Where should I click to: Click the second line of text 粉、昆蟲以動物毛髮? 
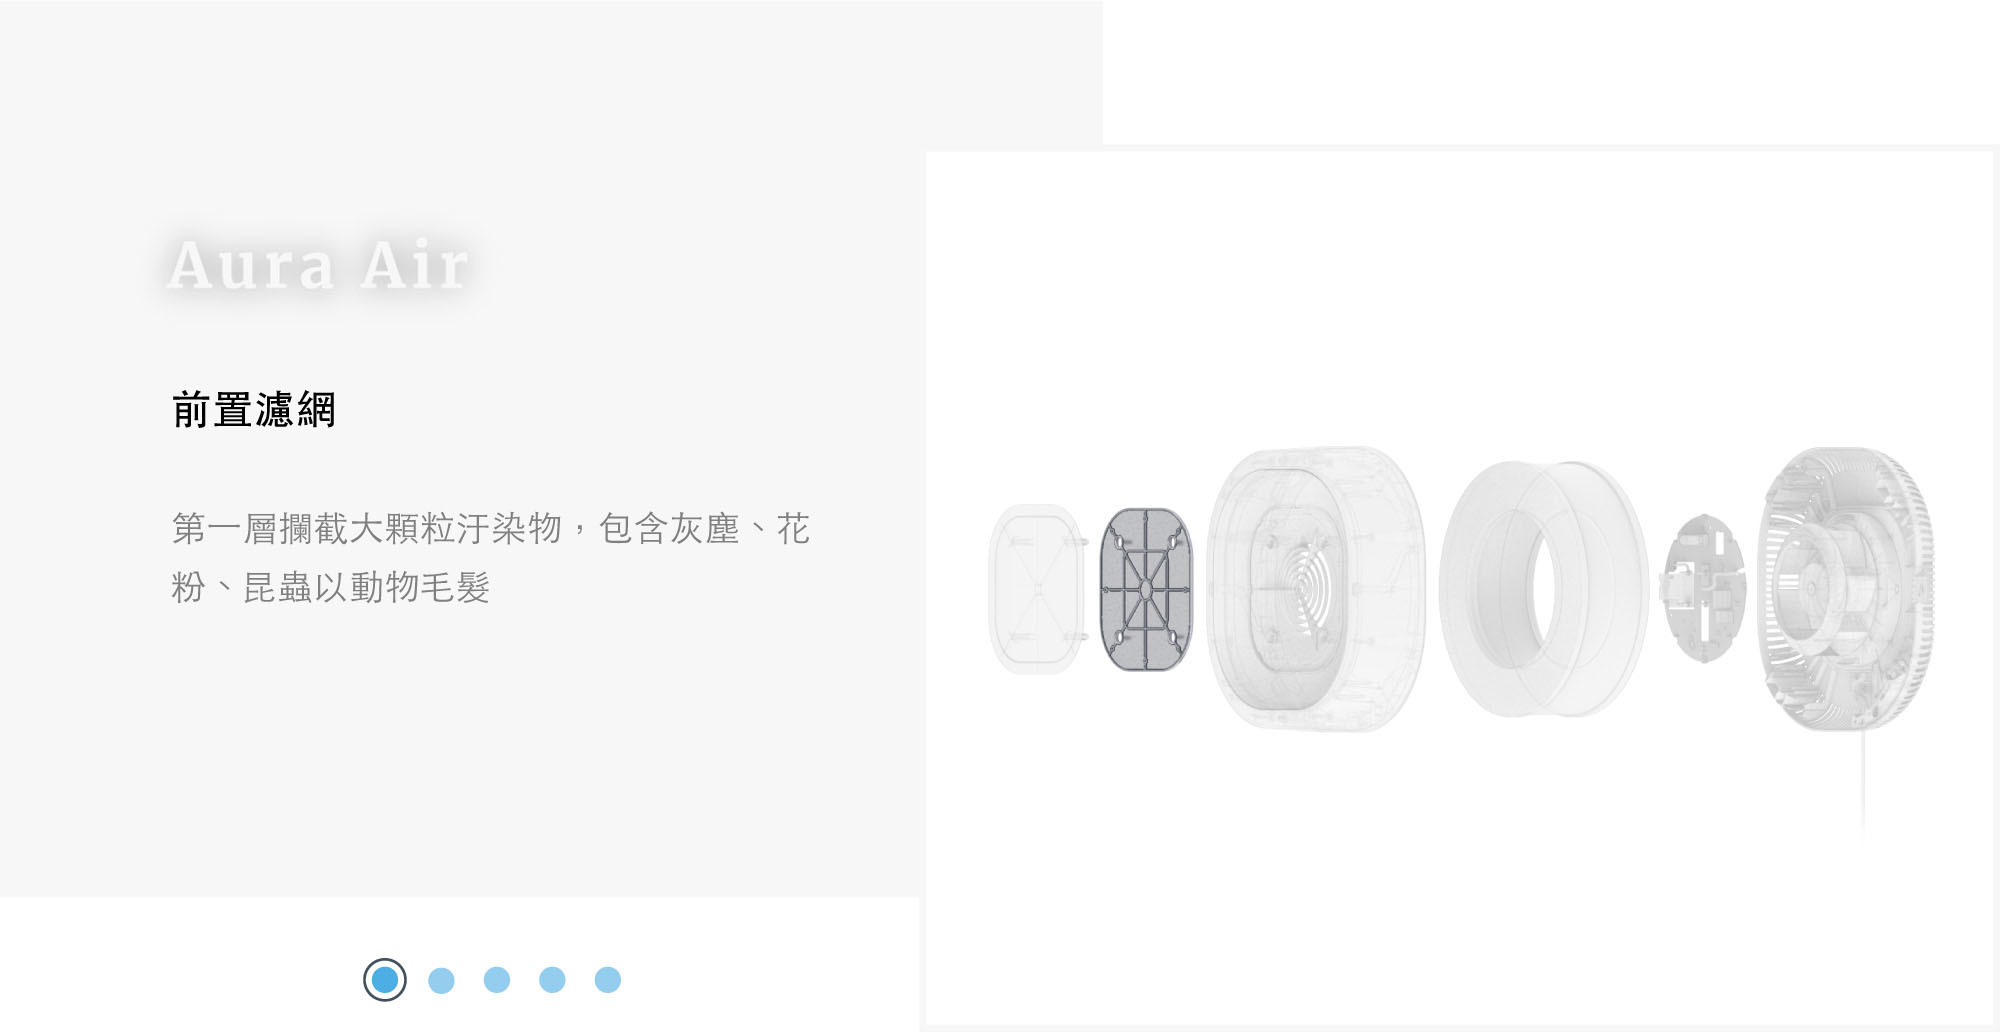point(331,587)
